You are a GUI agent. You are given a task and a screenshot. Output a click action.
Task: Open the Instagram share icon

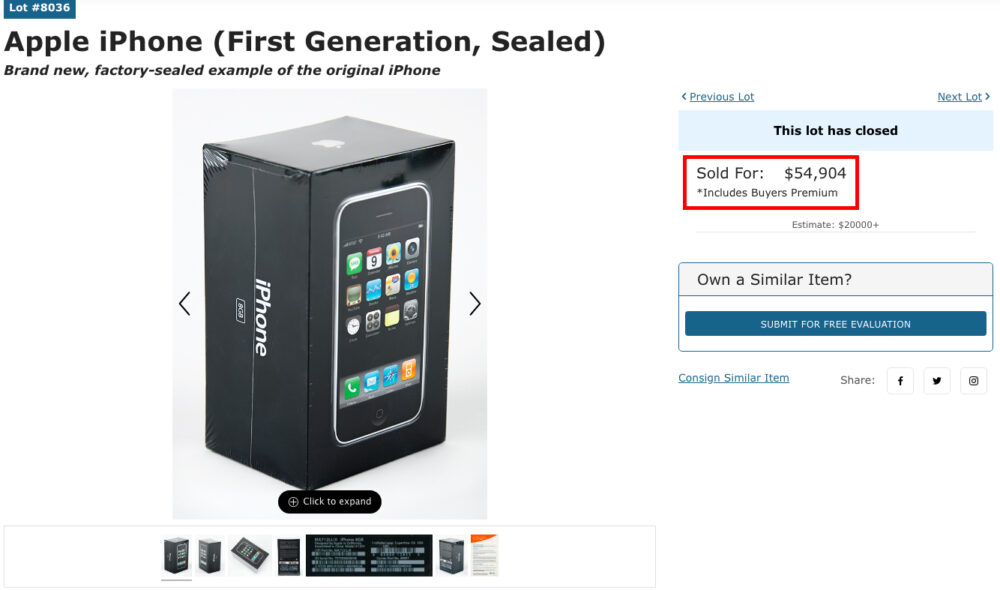[973, 381]
